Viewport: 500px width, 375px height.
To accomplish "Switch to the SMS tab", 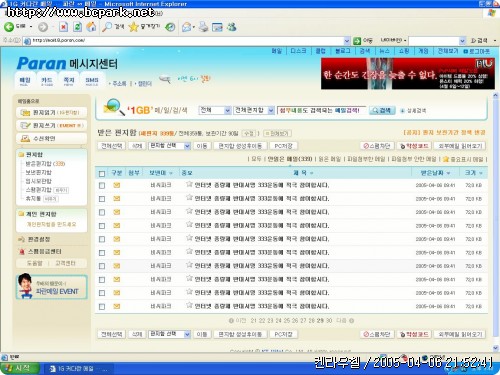I will point(92,81).
